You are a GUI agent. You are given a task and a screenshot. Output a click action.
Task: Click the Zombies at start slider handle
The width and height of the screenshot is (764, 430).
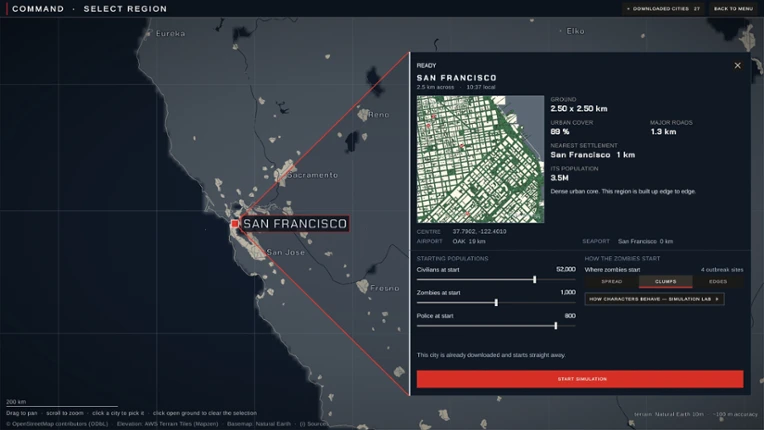(496, 302)
